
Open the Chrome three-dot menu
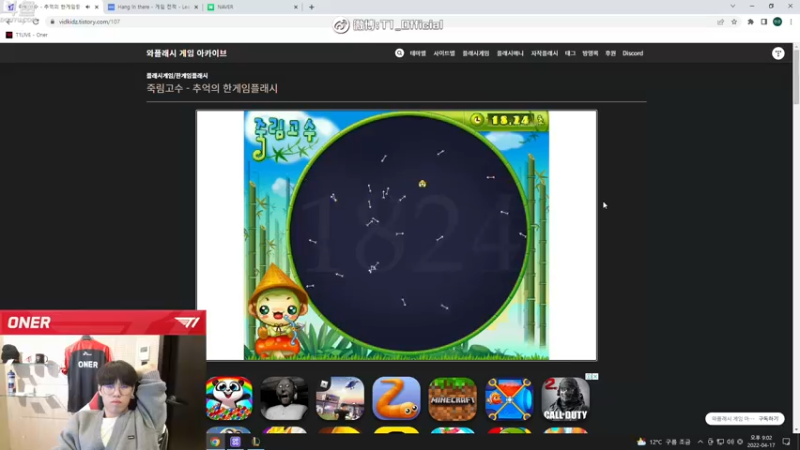791,22
